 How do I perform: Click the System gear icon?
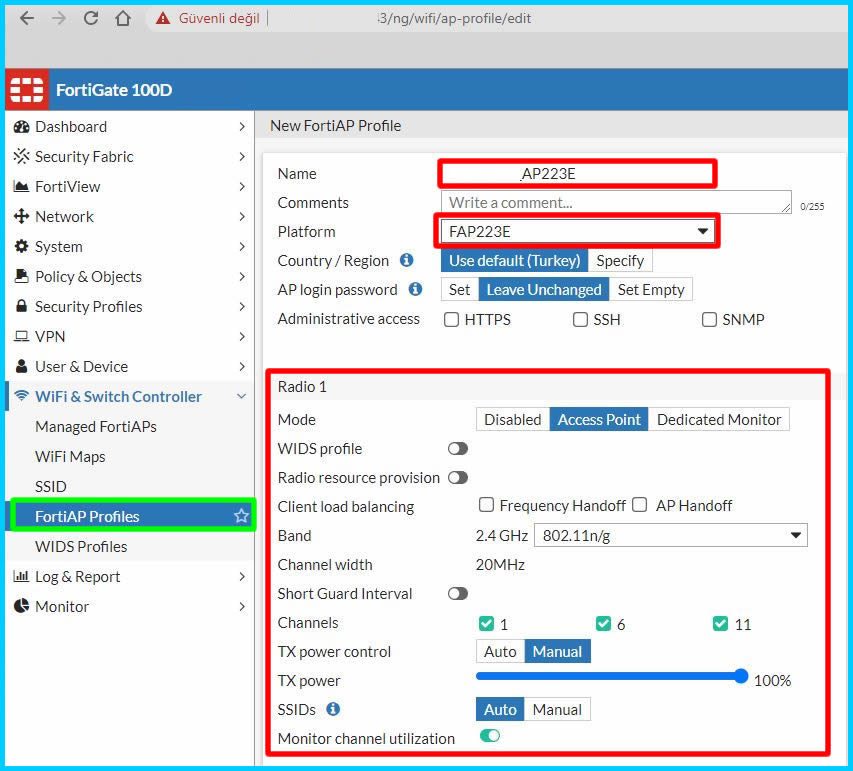(x=22, y=246)
